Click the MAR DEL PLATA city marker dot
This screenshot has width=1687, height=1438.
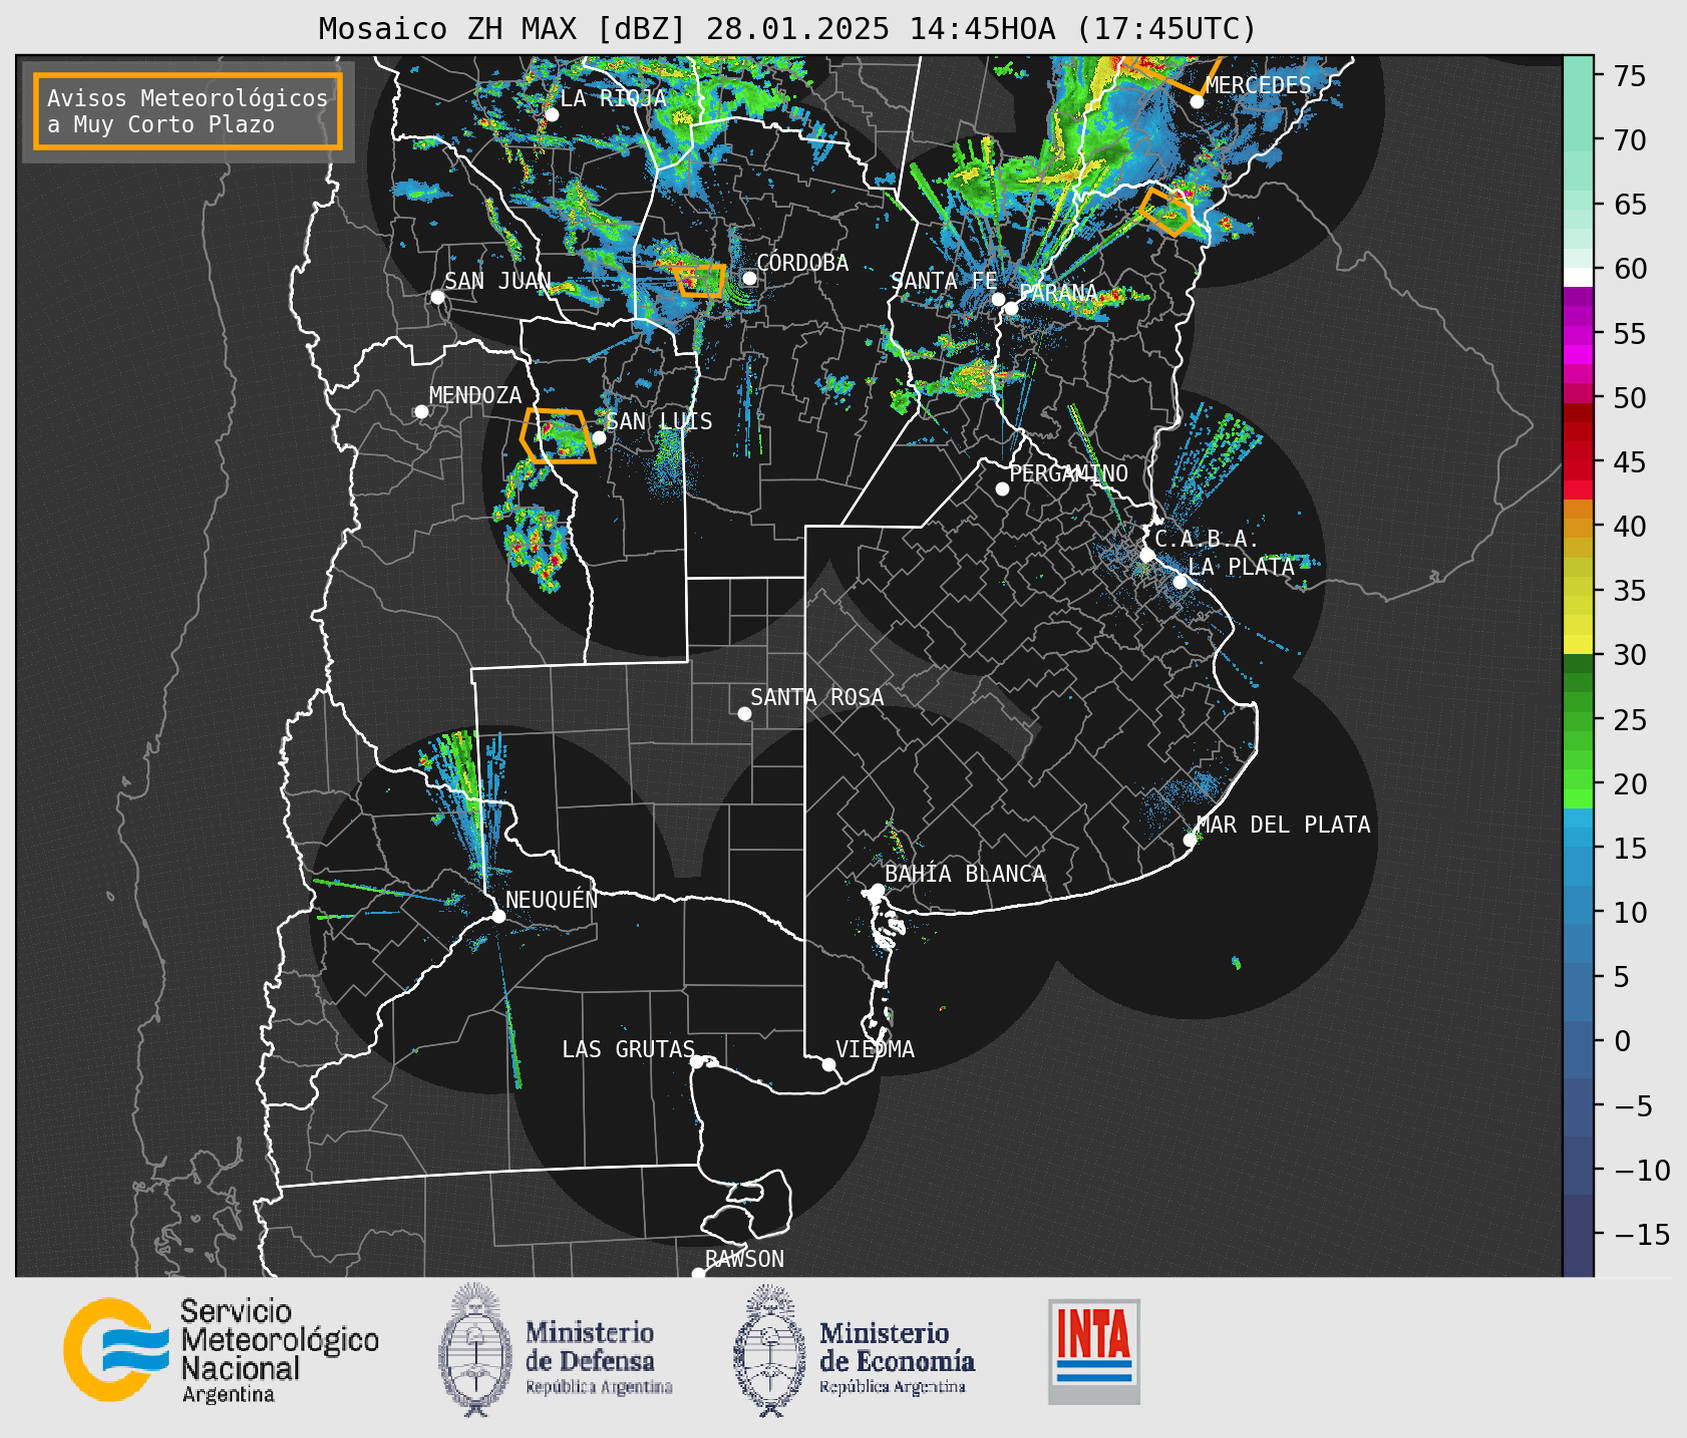point(1190,840)
